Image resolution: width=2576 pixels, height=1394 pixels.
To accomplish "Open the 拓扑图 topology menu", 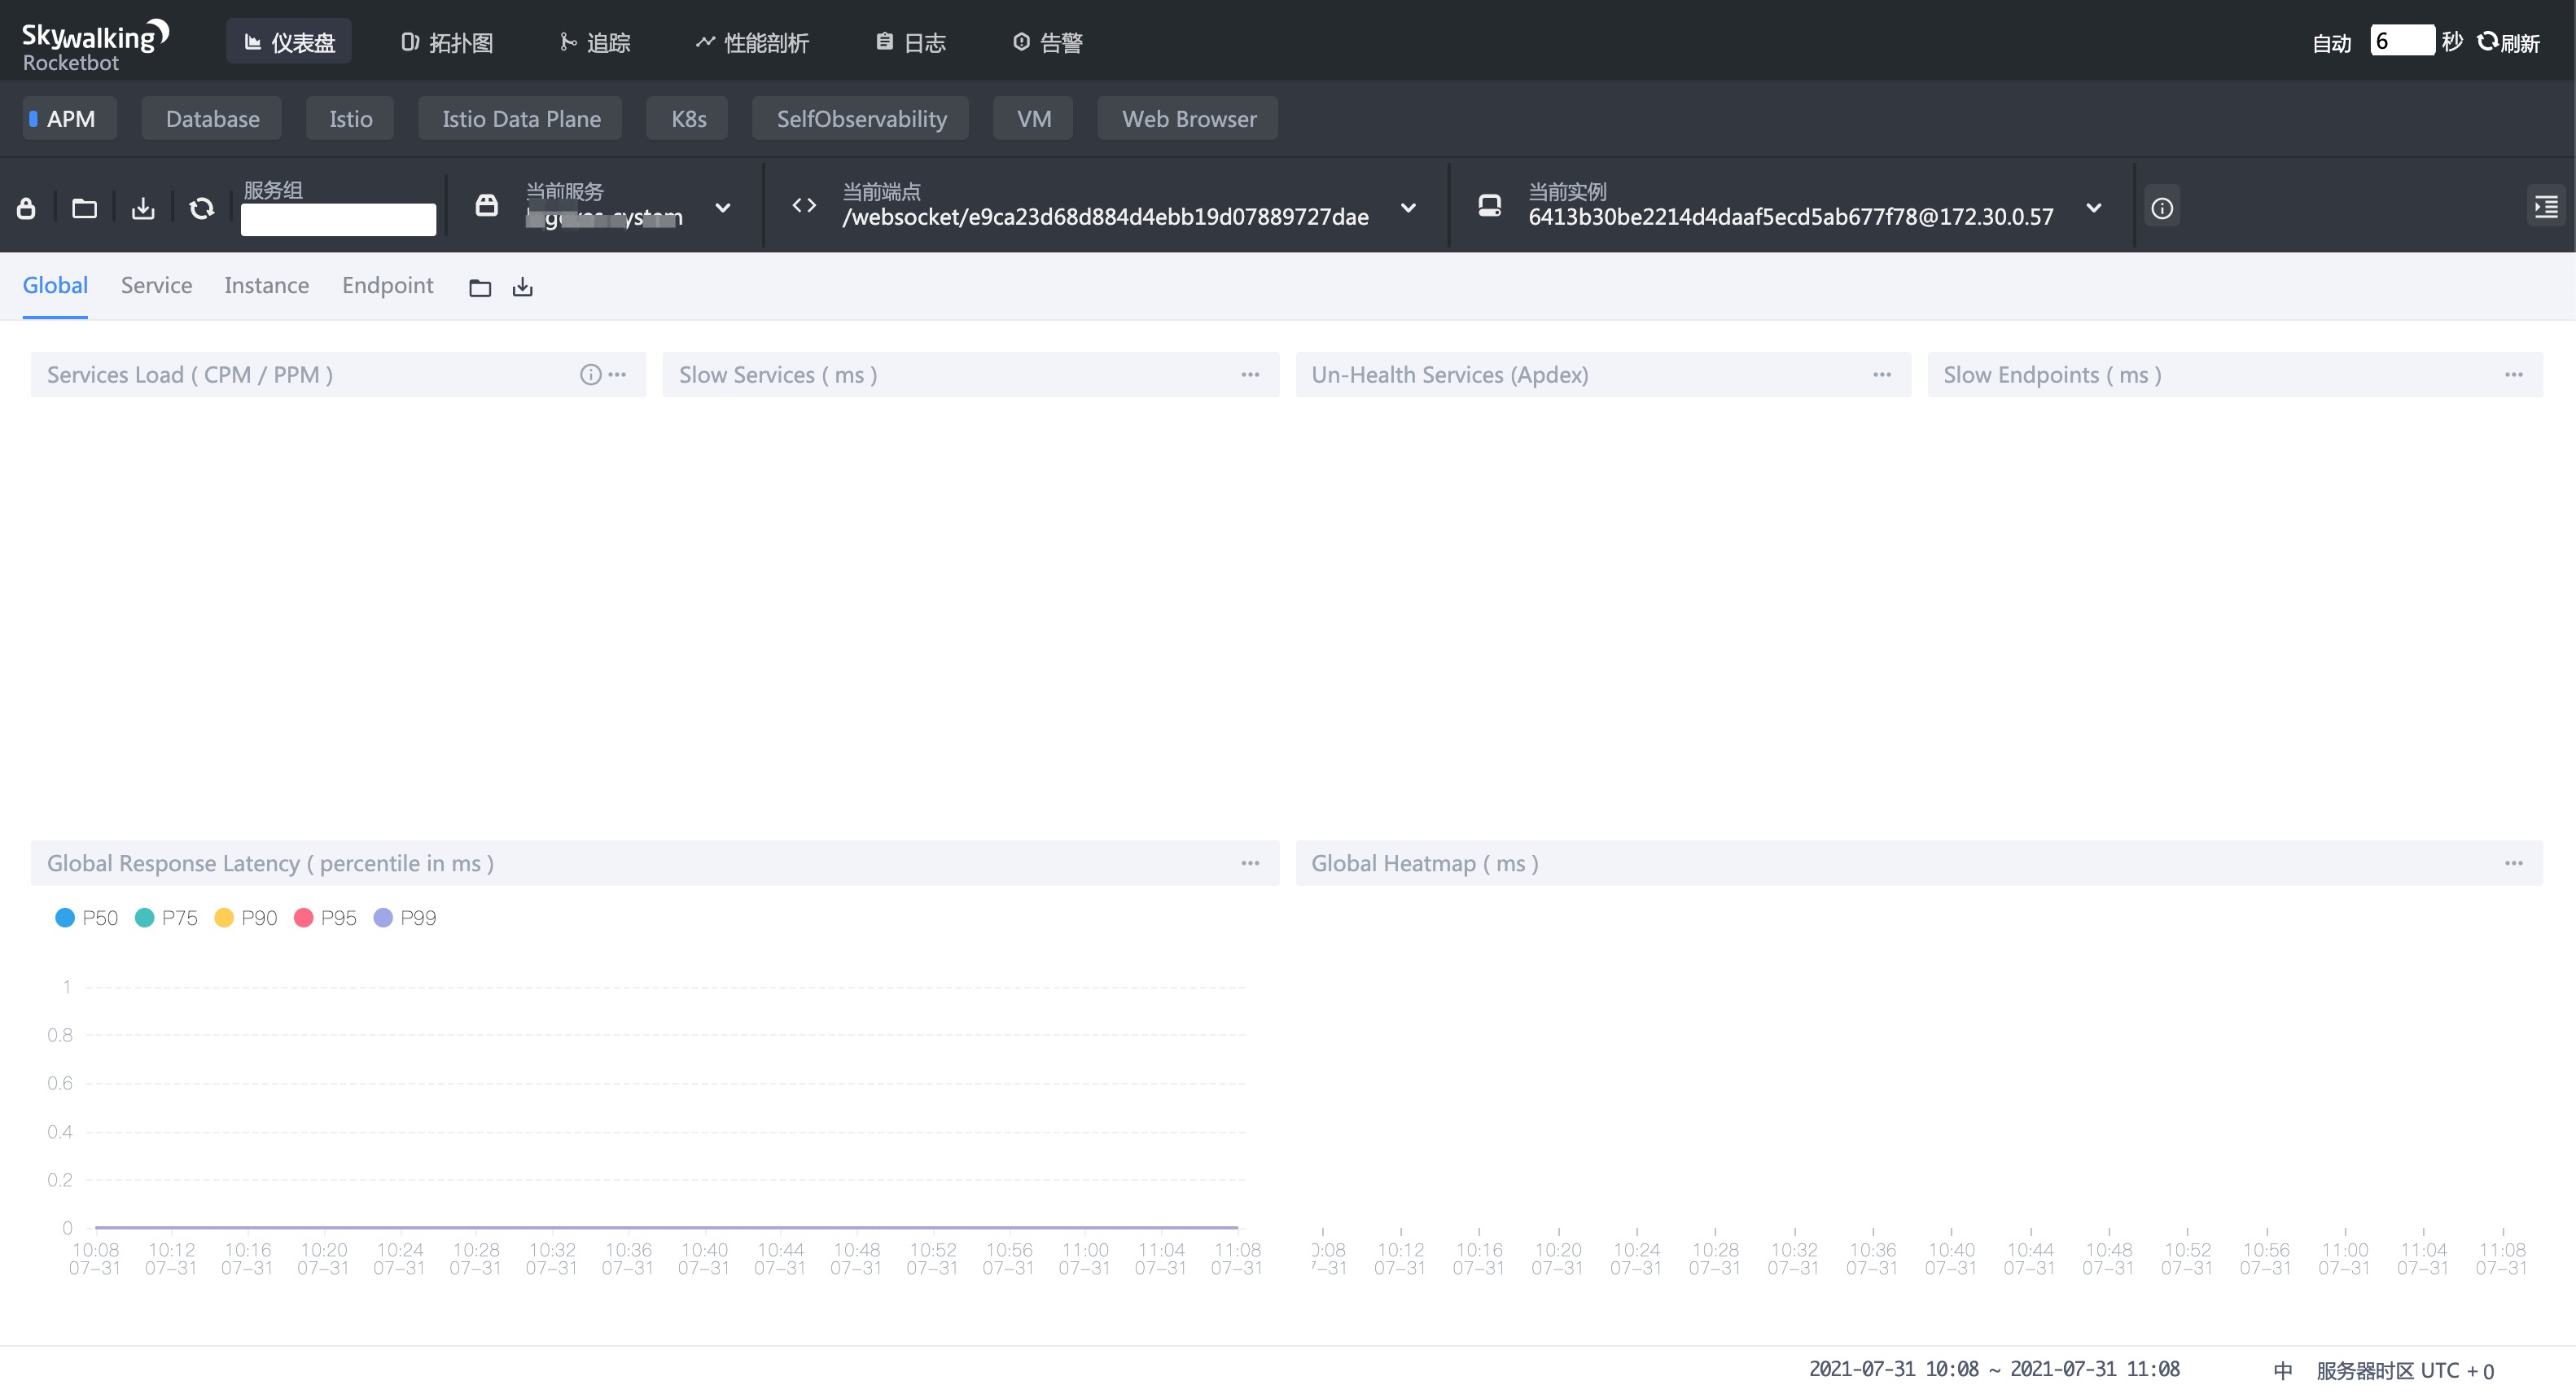I will [x=447, y=42].
